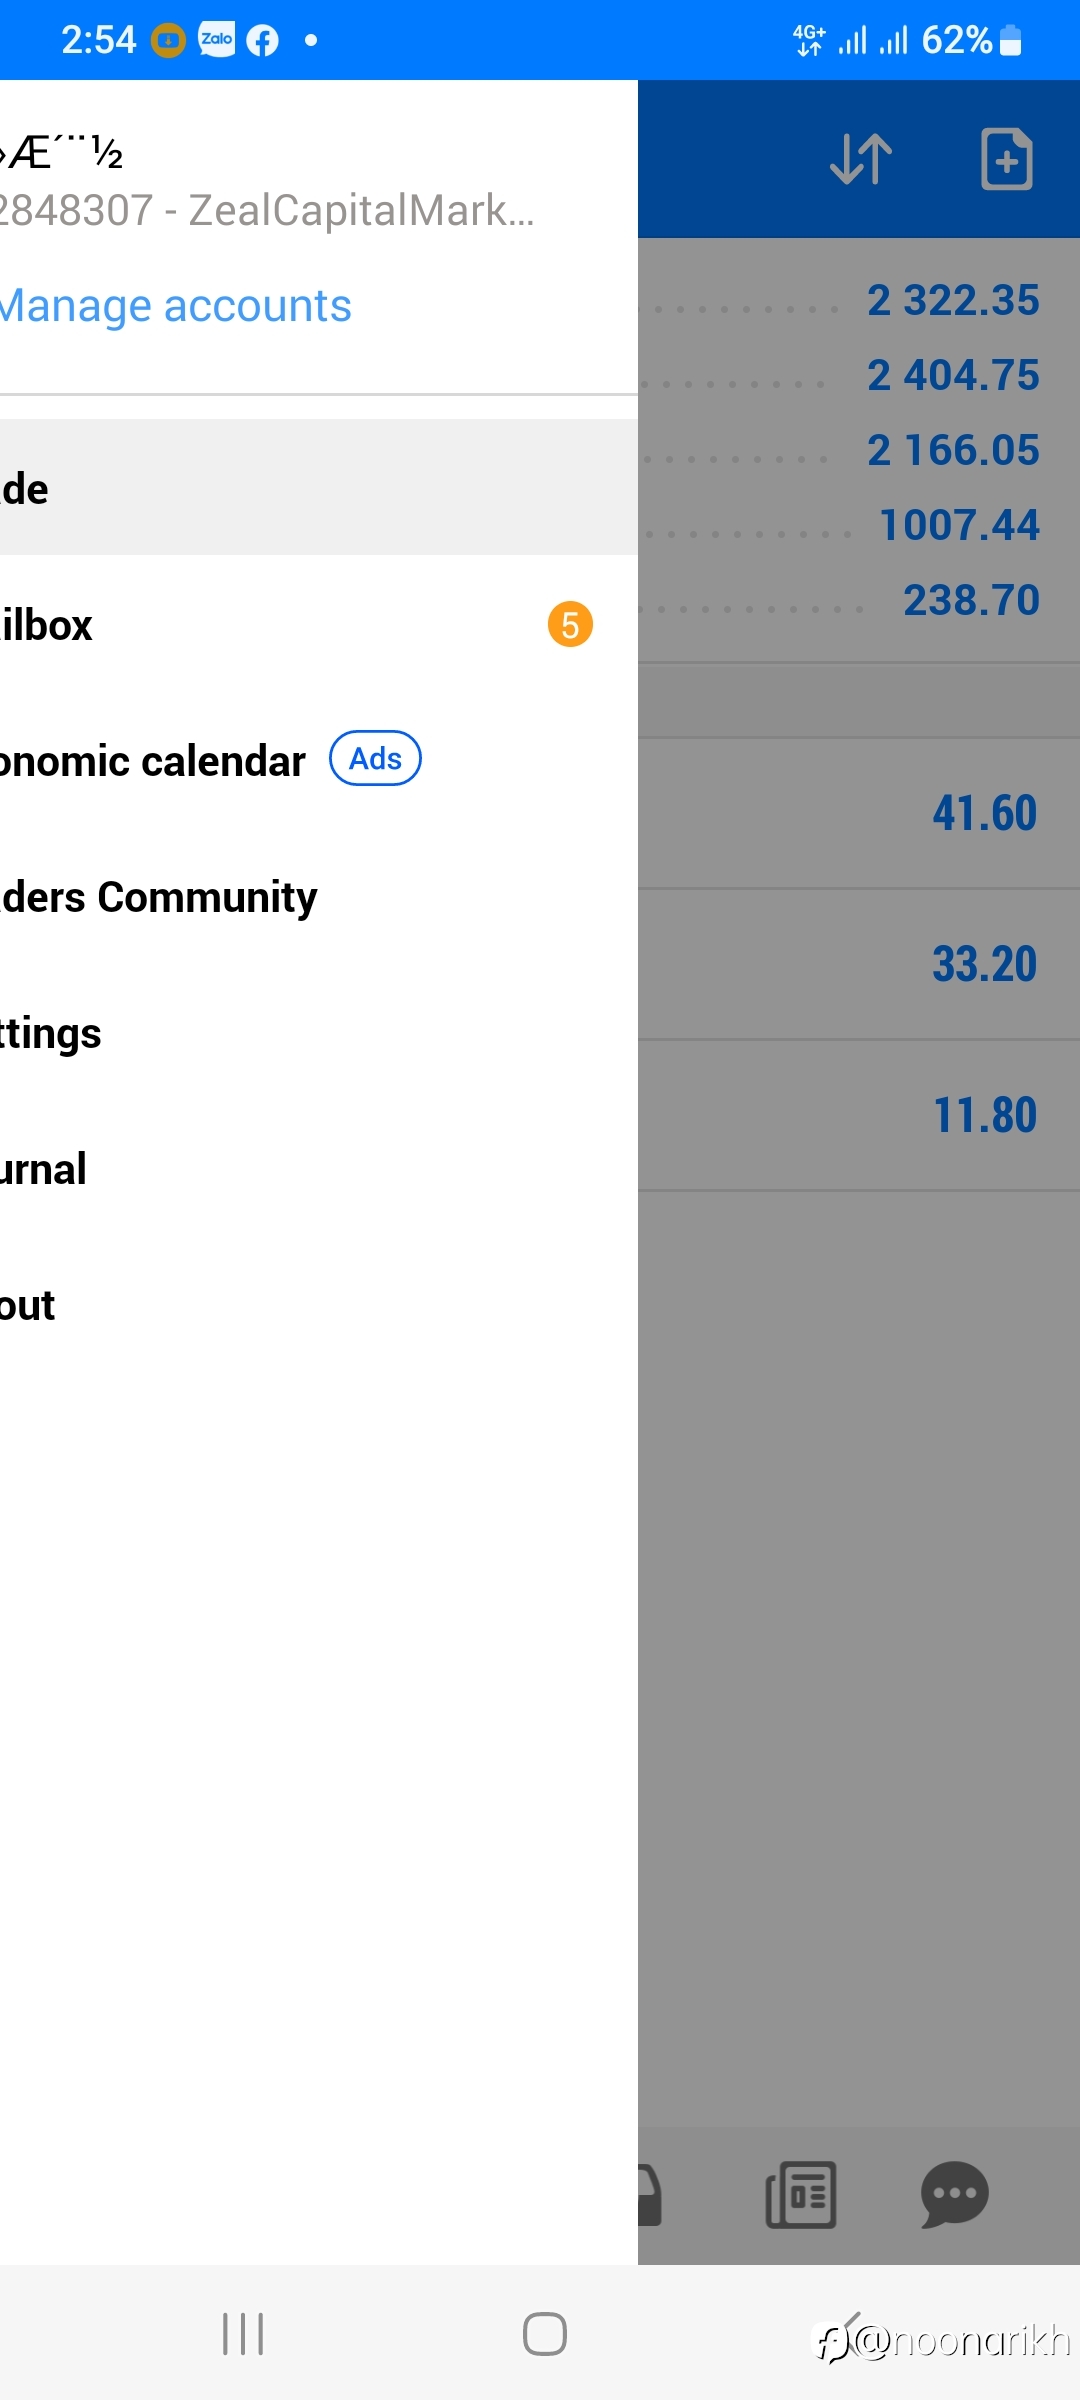Open the Mailbox menu item
The width and height of the screenshot is (1080, 2400).
(x=319, y=624)
